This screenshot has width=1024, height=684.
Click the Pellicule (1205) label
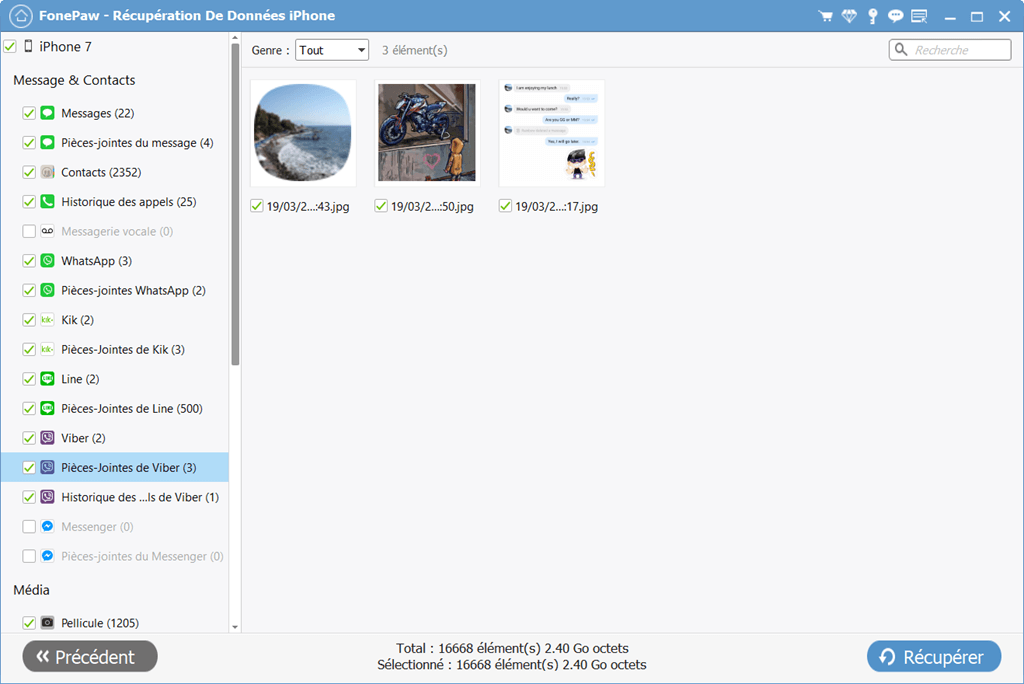100,623
